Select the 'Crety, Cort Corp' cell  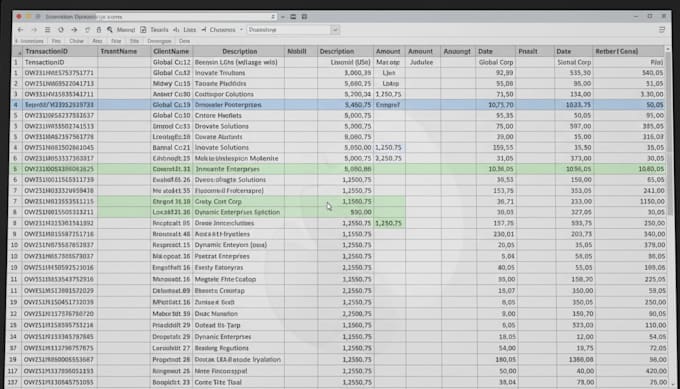pos(239,202)
